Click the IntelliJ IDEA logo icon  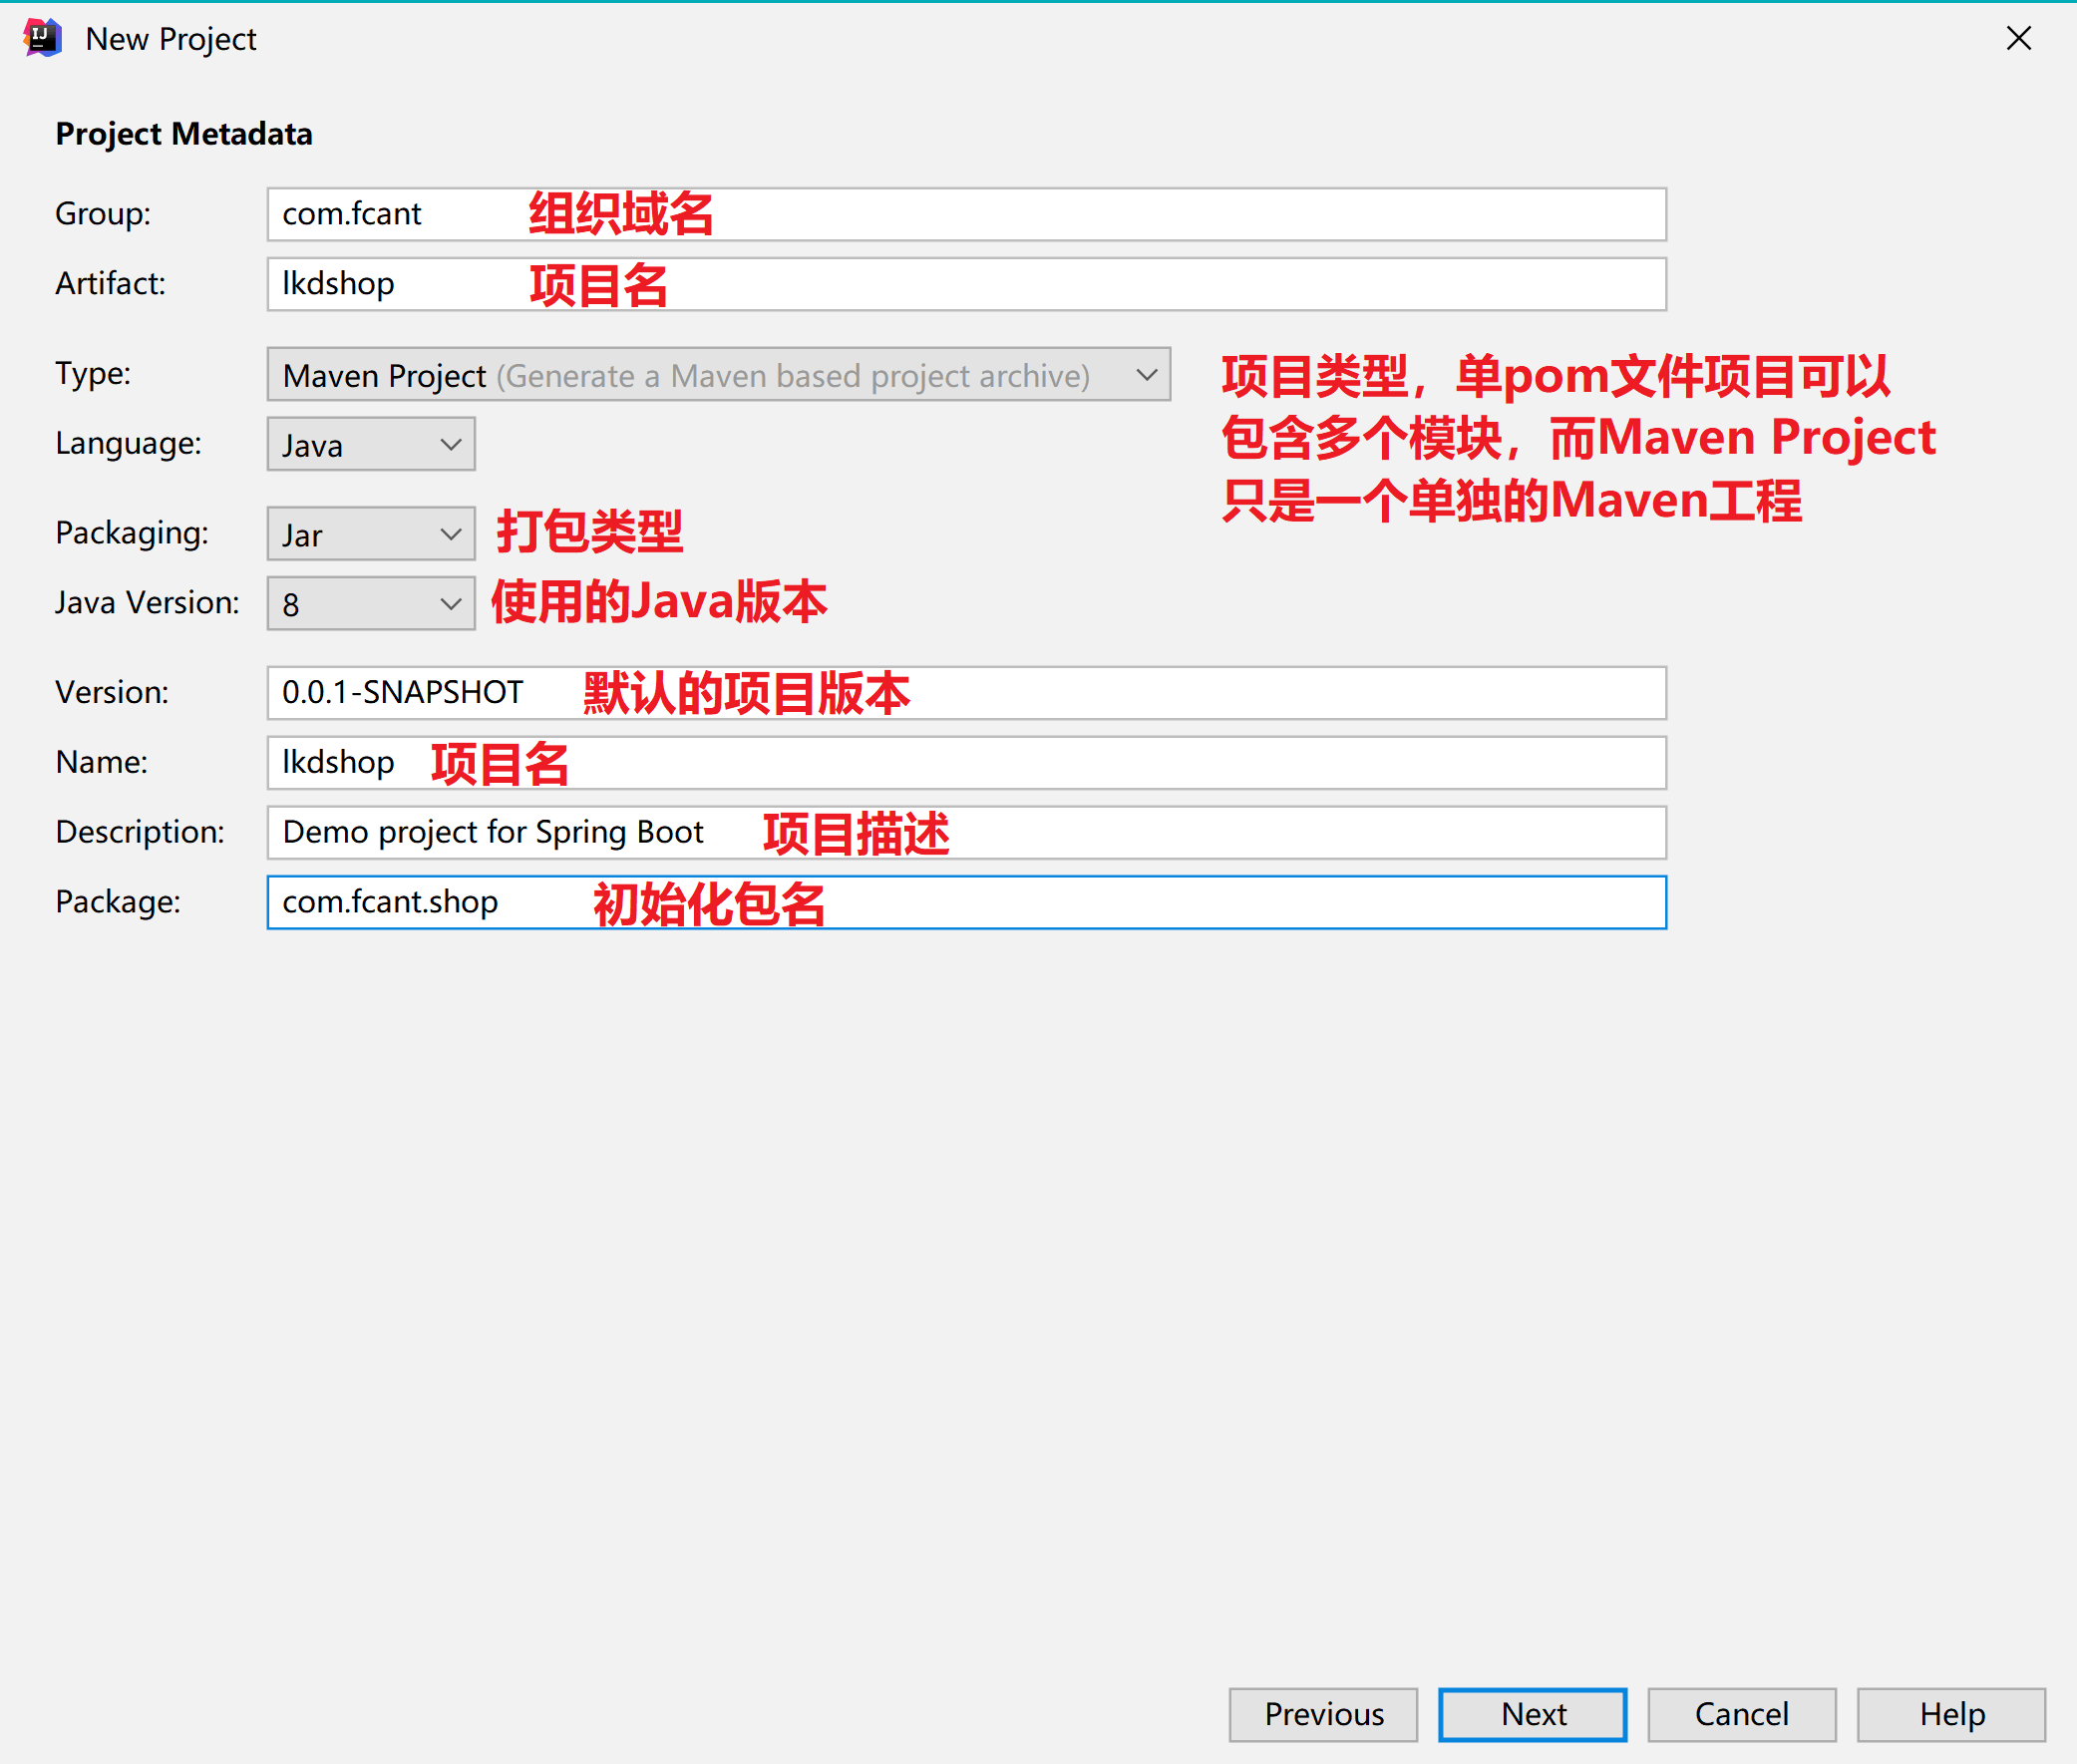[x=42, y=38]
